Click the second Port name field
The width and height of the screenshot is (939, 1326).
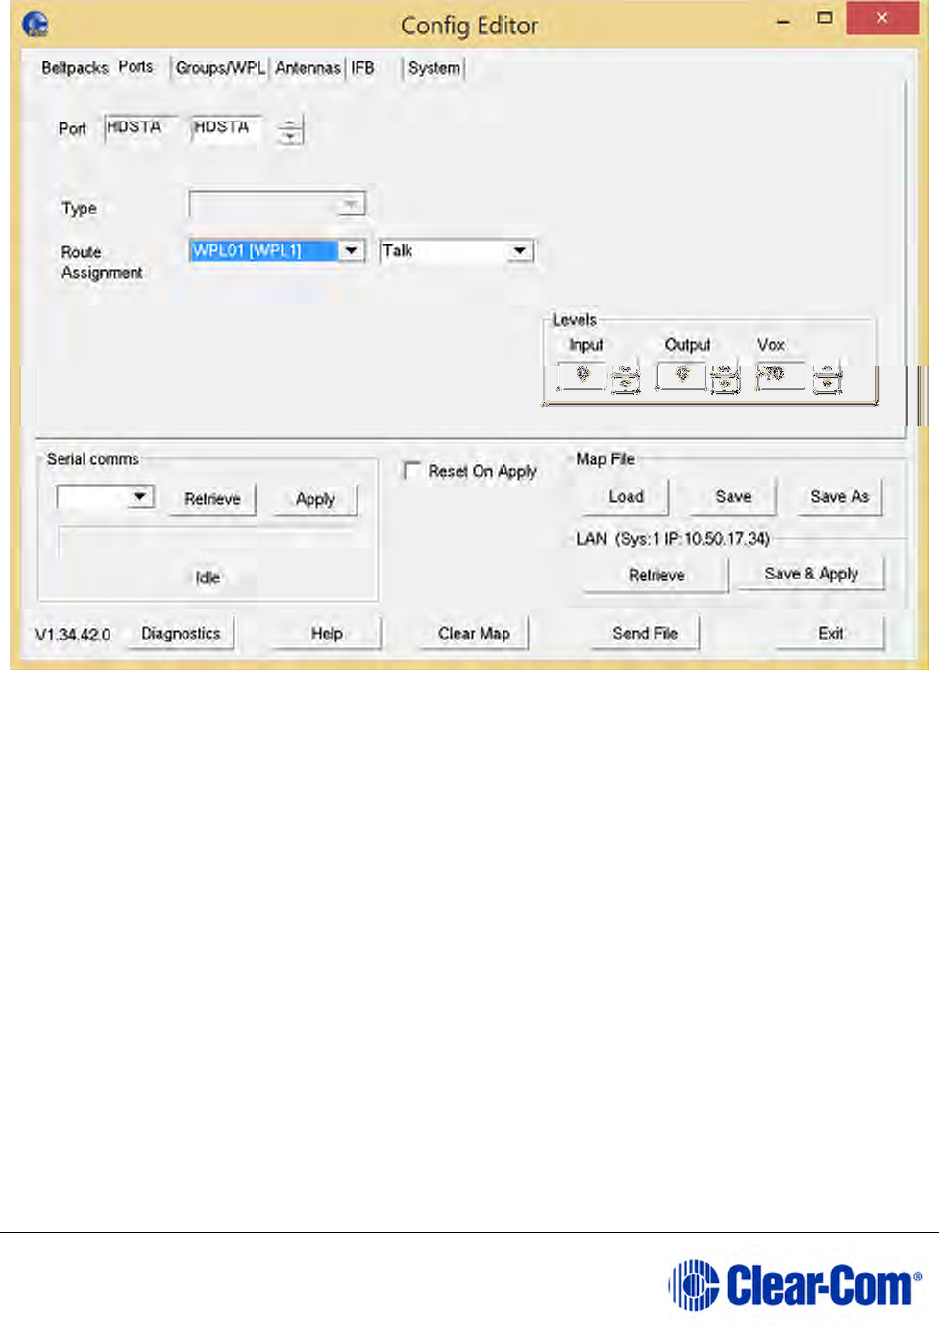pyautogui.click(x=227, y=129)
